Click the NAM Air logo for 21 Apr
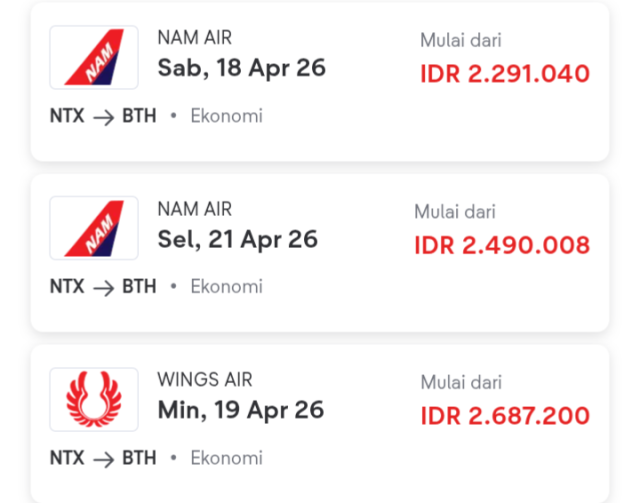640x503 pixels. coord(94,228)
